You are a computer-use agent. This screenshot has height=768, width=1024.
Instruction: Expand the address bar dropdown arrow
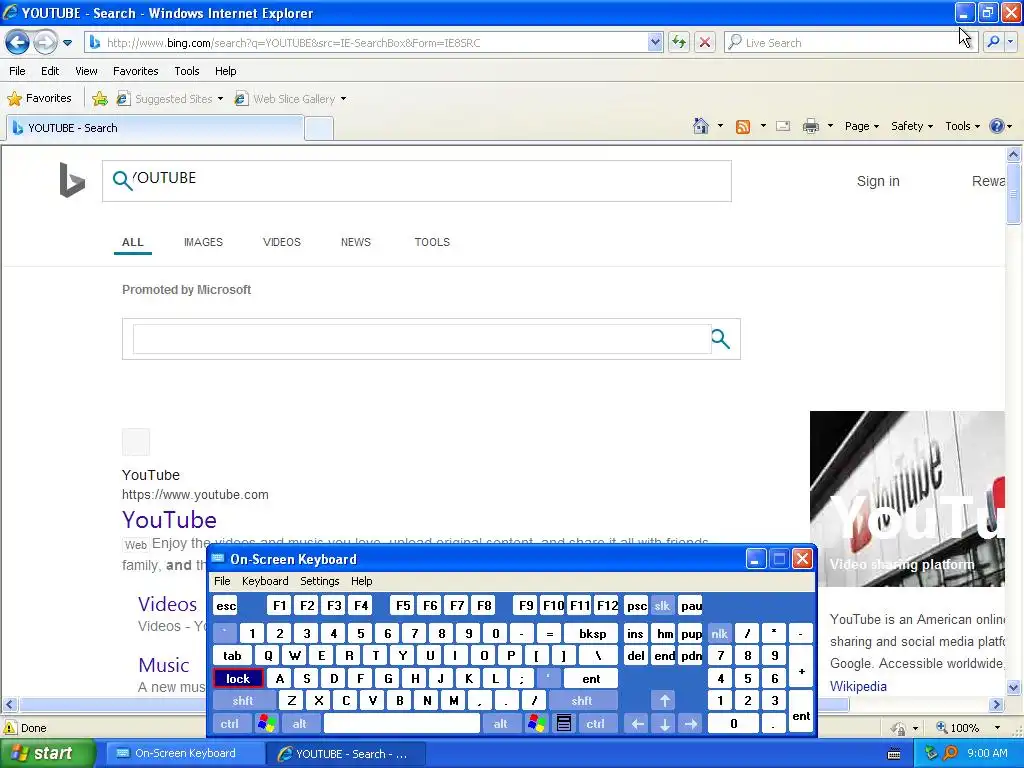(x=655, y=42)
